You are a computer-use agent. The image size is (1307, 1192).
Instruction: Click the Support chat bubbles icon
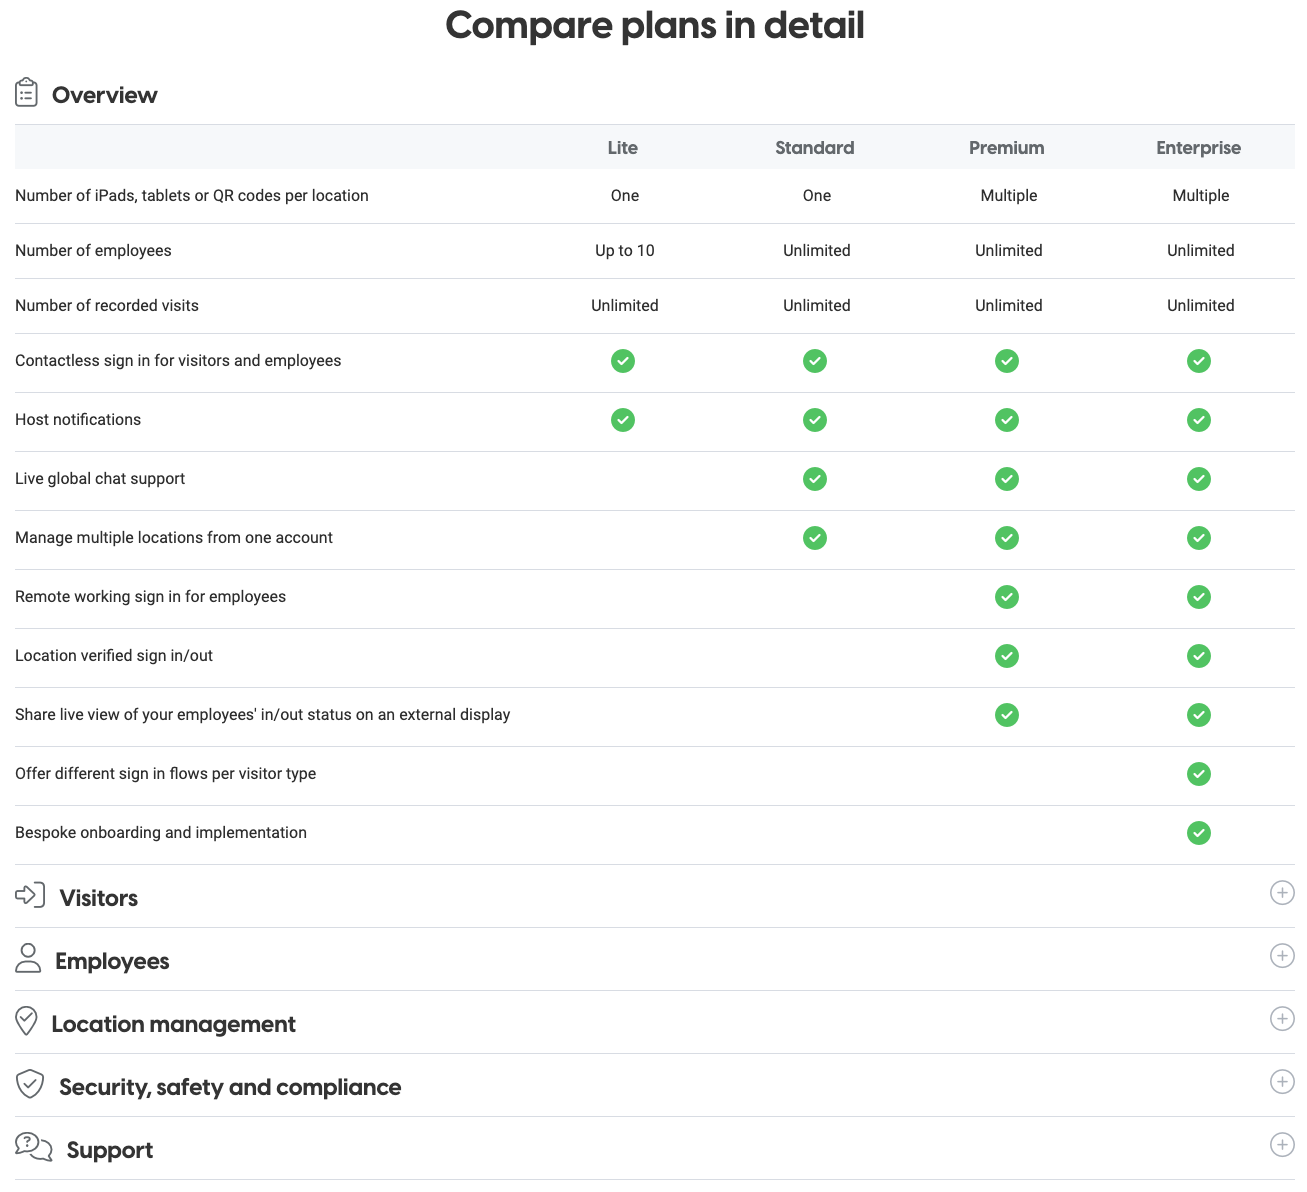point(34,1147)
